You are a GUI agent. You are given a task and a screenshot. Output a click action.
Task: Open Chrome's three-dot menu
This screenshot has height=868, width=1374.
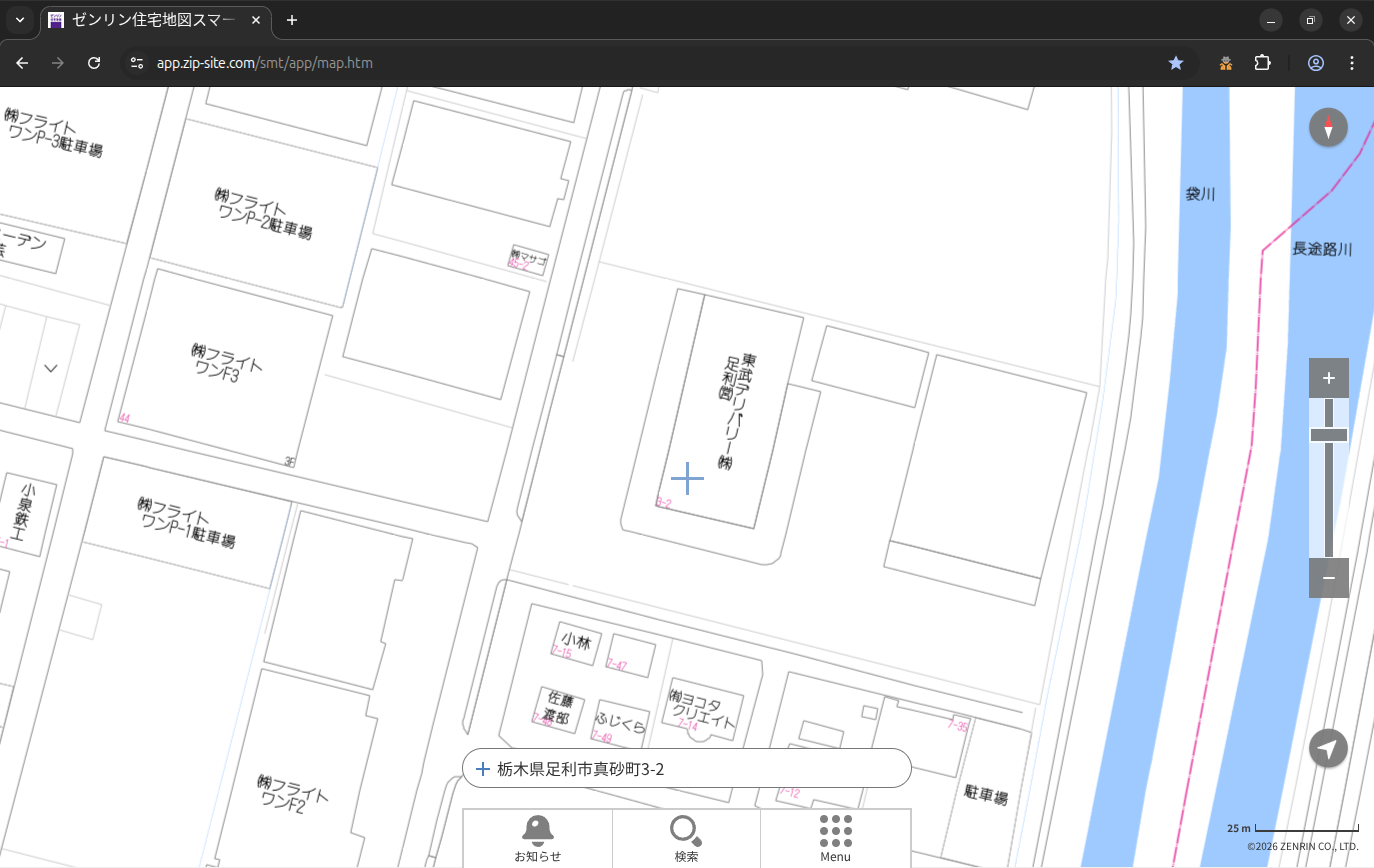1352,63
